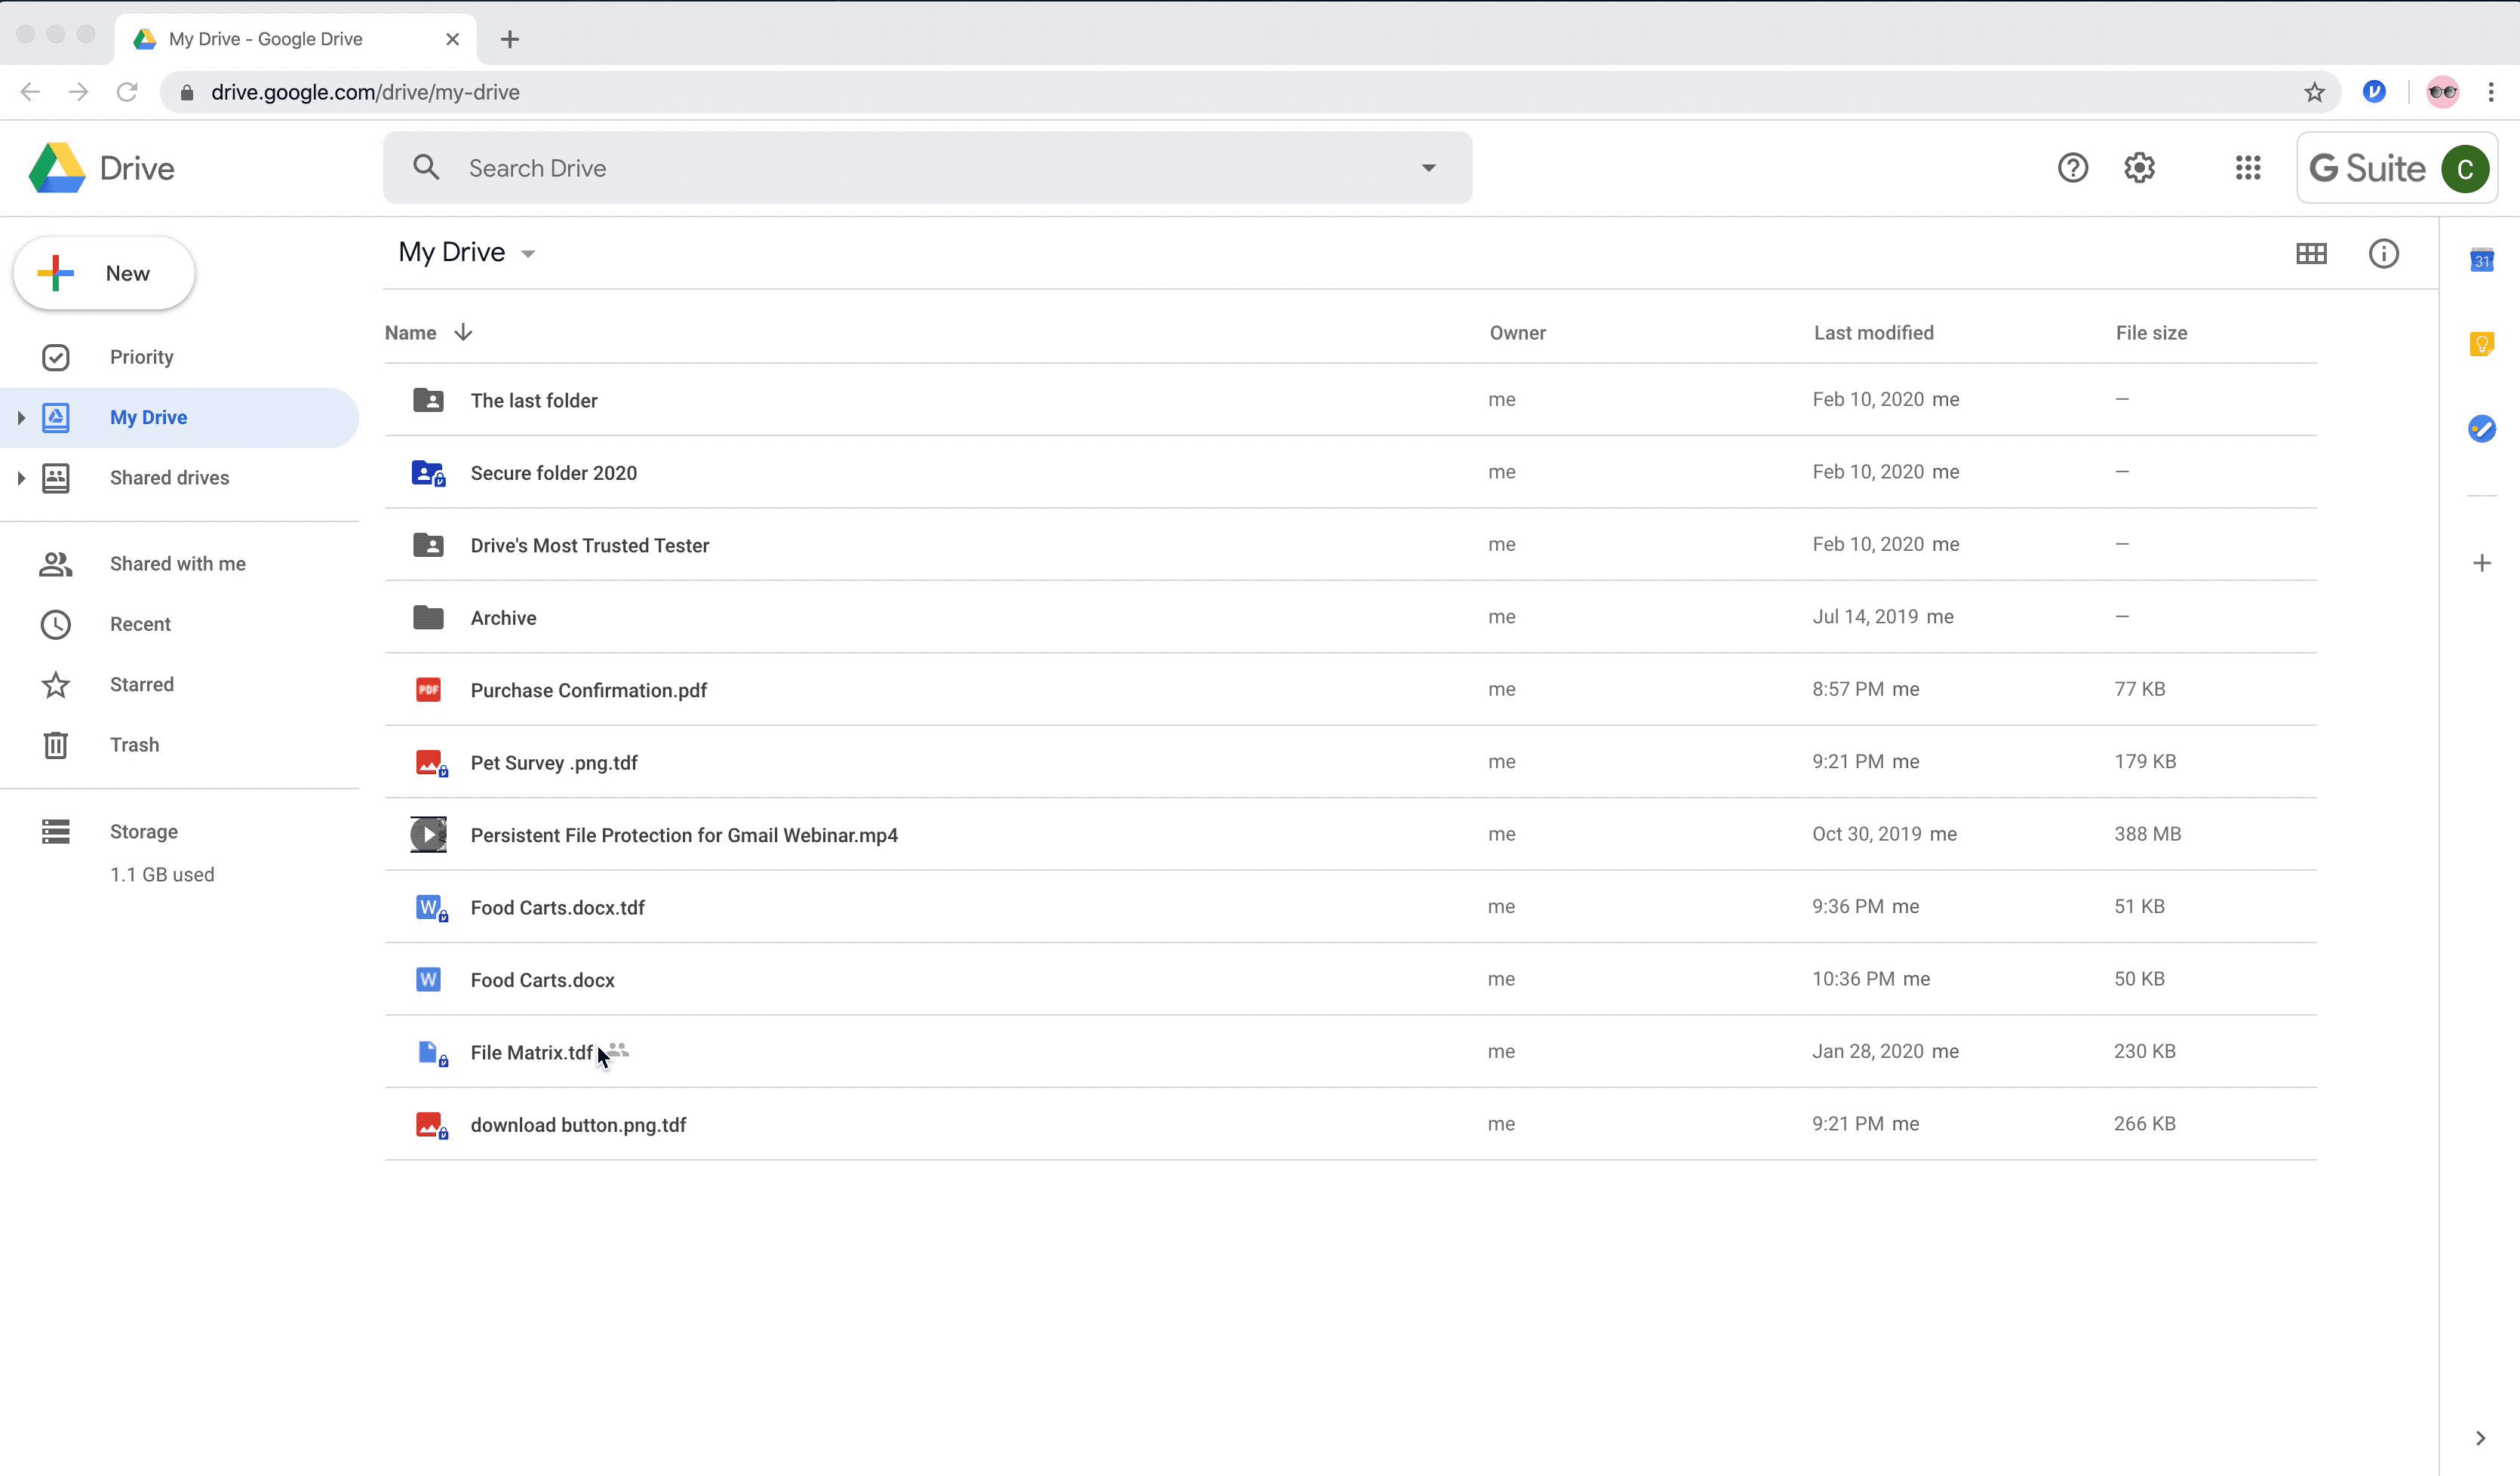This screenshot has height=1476, width=2520.
Task: Open Recent files
Action: (x=140, y=624)
